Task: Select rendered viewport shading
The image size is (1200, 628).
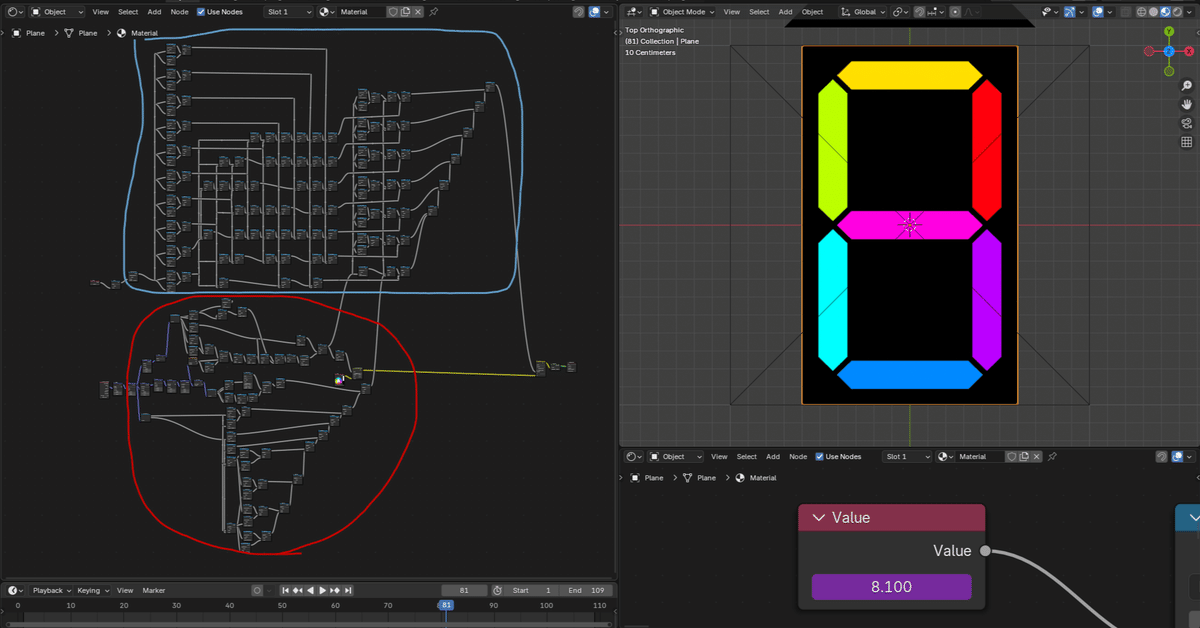Action: coord(1178,12)
